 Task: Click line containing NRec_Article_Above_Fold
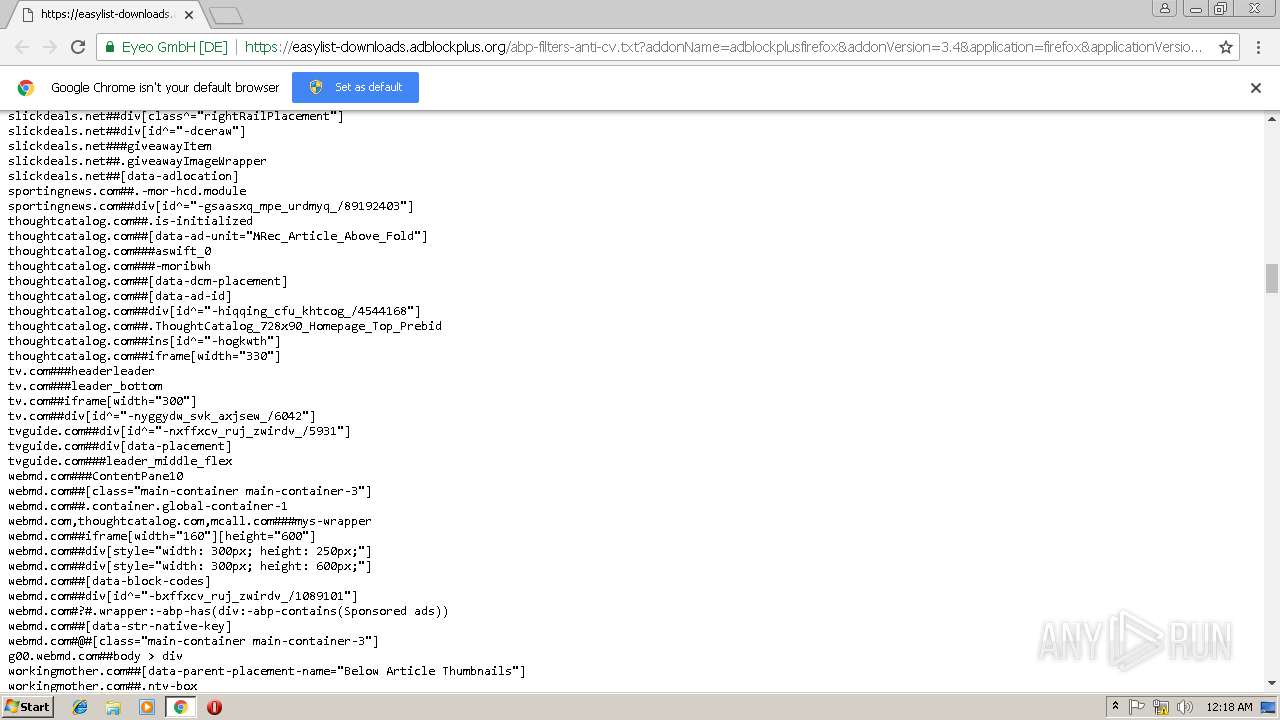[x=218, y=236]
